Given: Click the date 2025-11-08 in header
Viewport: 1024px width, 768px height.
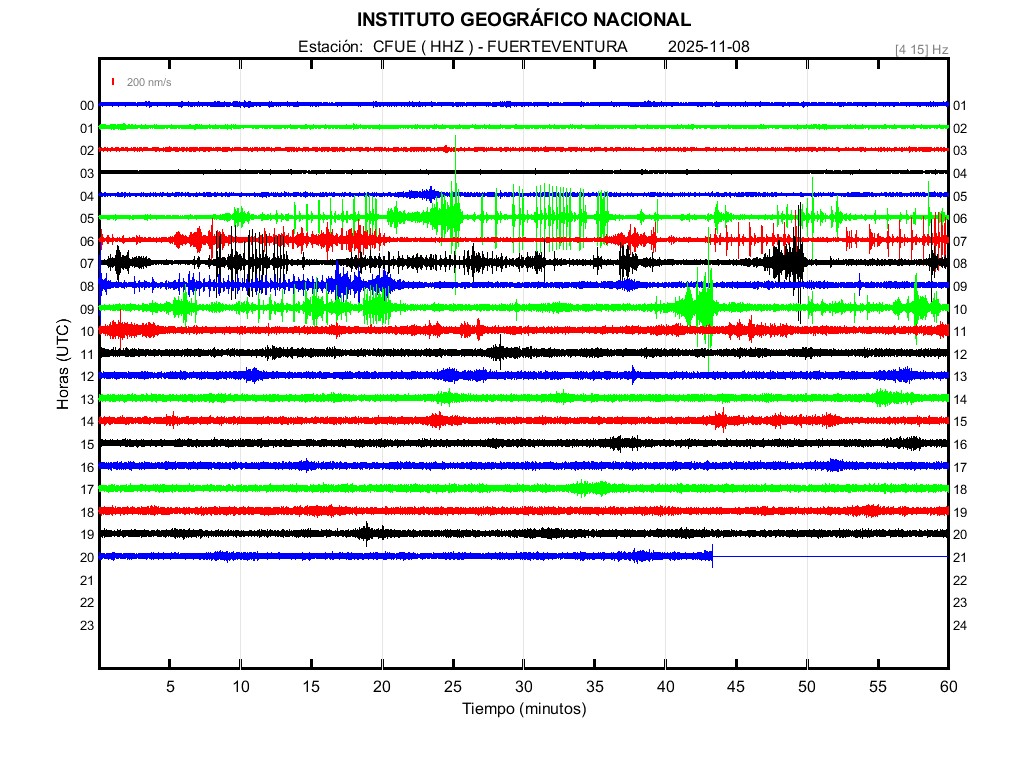Looking at the screenshot, I should pyautogui.click(x=708, y=47).
